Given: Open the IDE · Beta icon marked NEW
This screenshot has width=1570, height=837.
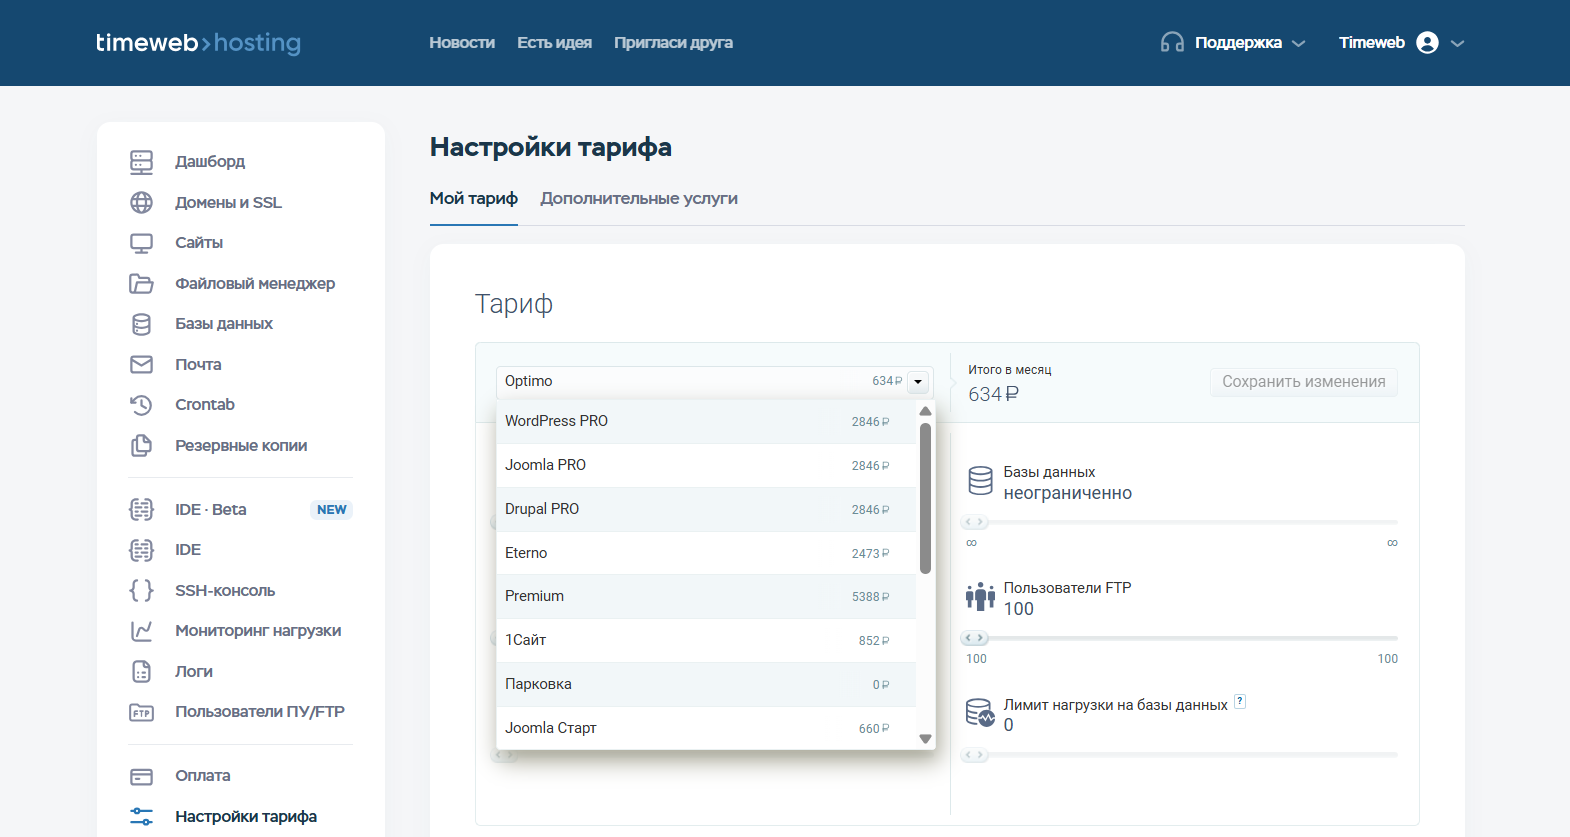Looking at the screenshot, I should [142, 510].
